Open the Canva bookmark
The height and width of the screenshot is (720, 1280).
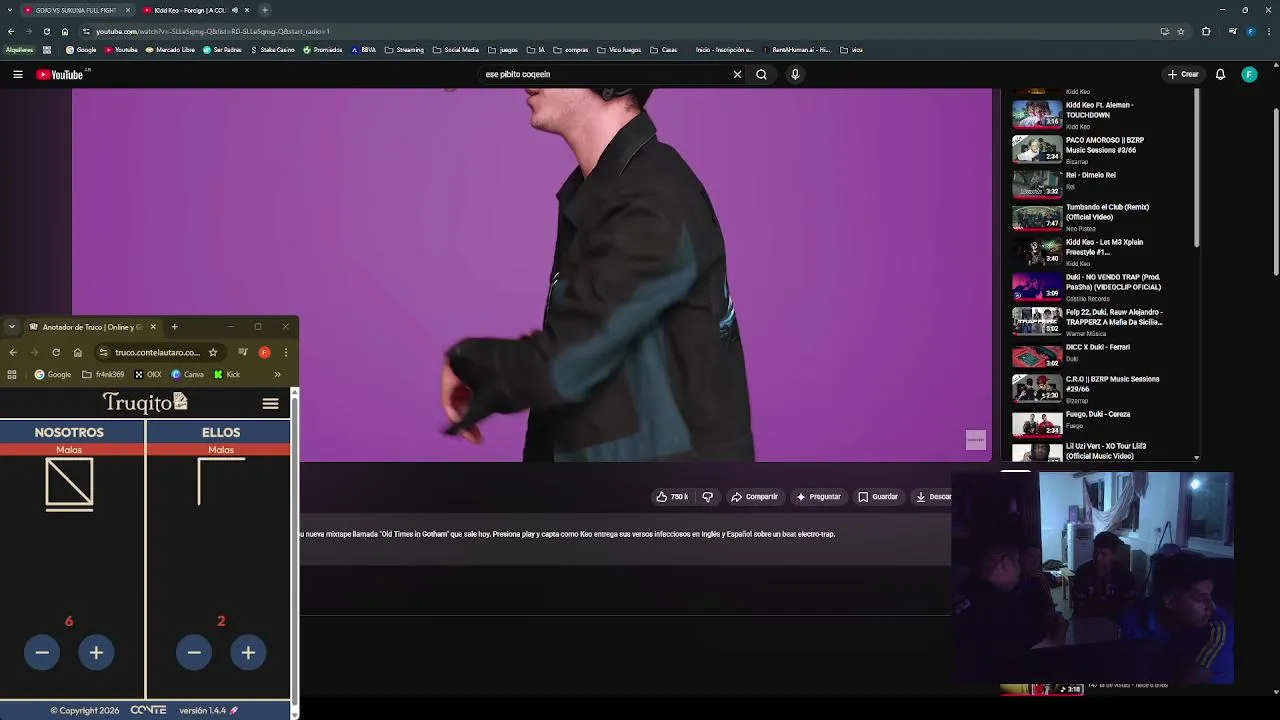click(x=188, y=375)
